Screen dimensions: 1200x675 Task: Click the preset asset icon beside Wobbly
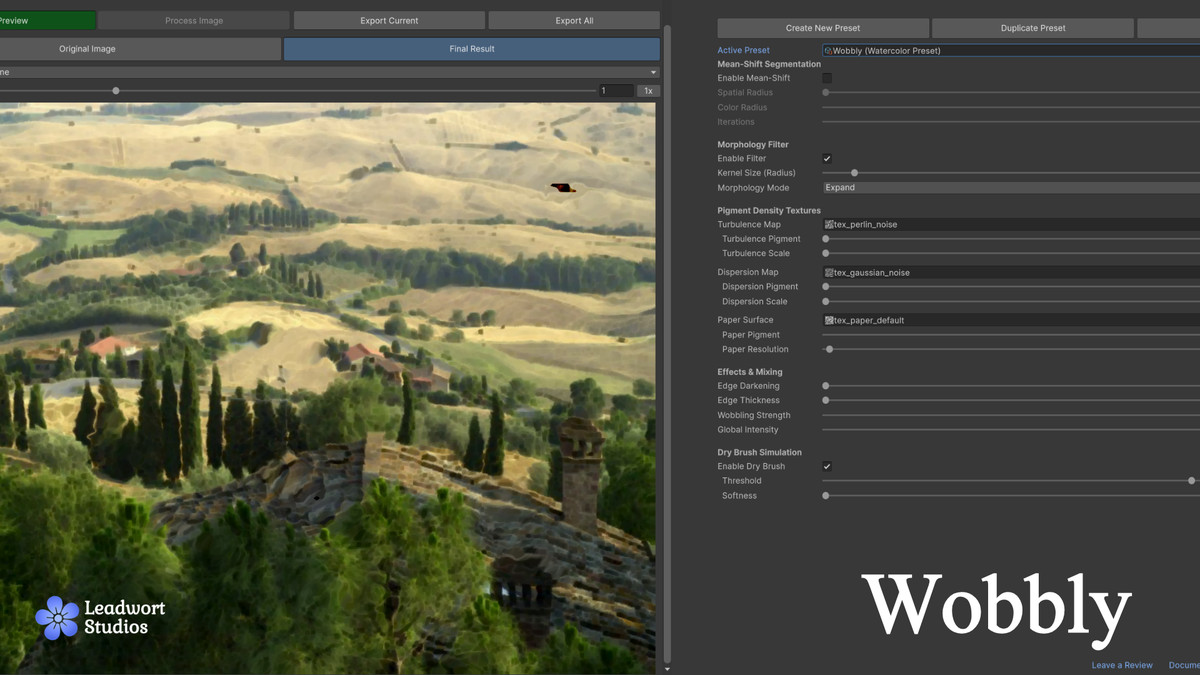(829, 51)
